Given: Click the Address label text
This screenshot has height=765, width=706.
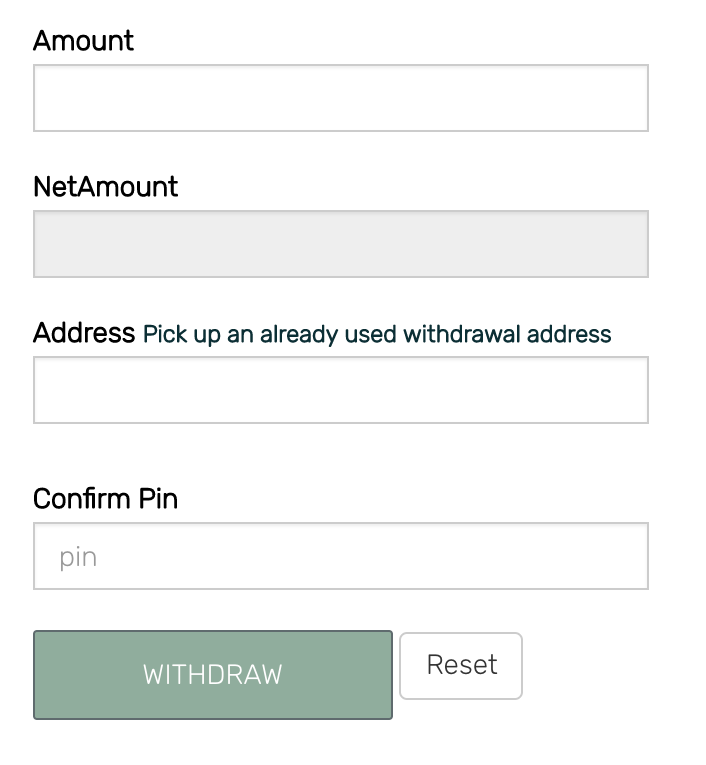Looking at the screenshot, I should pyautogui.click(x=83, y=333).
